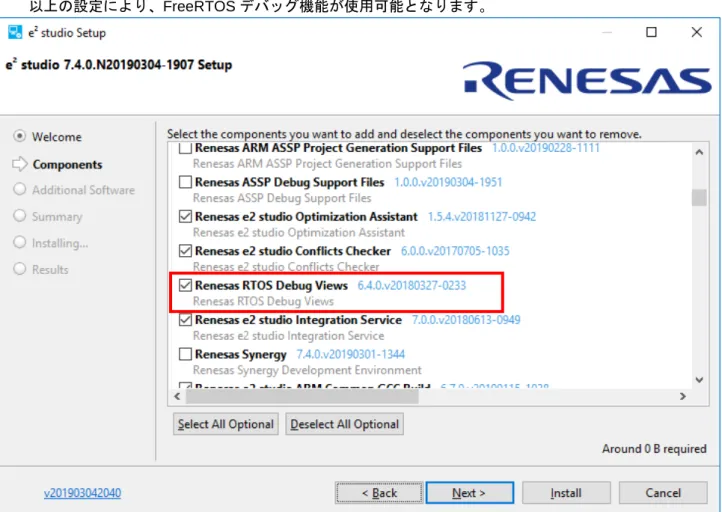The height and width of the screenshot is (512, 722).
Task: Click the horizontal scroll-right arrow
Action: coord(683,396)
